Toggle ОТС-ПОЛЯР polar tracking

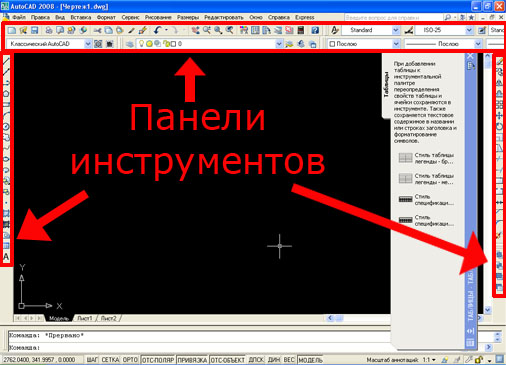[158, 360]
